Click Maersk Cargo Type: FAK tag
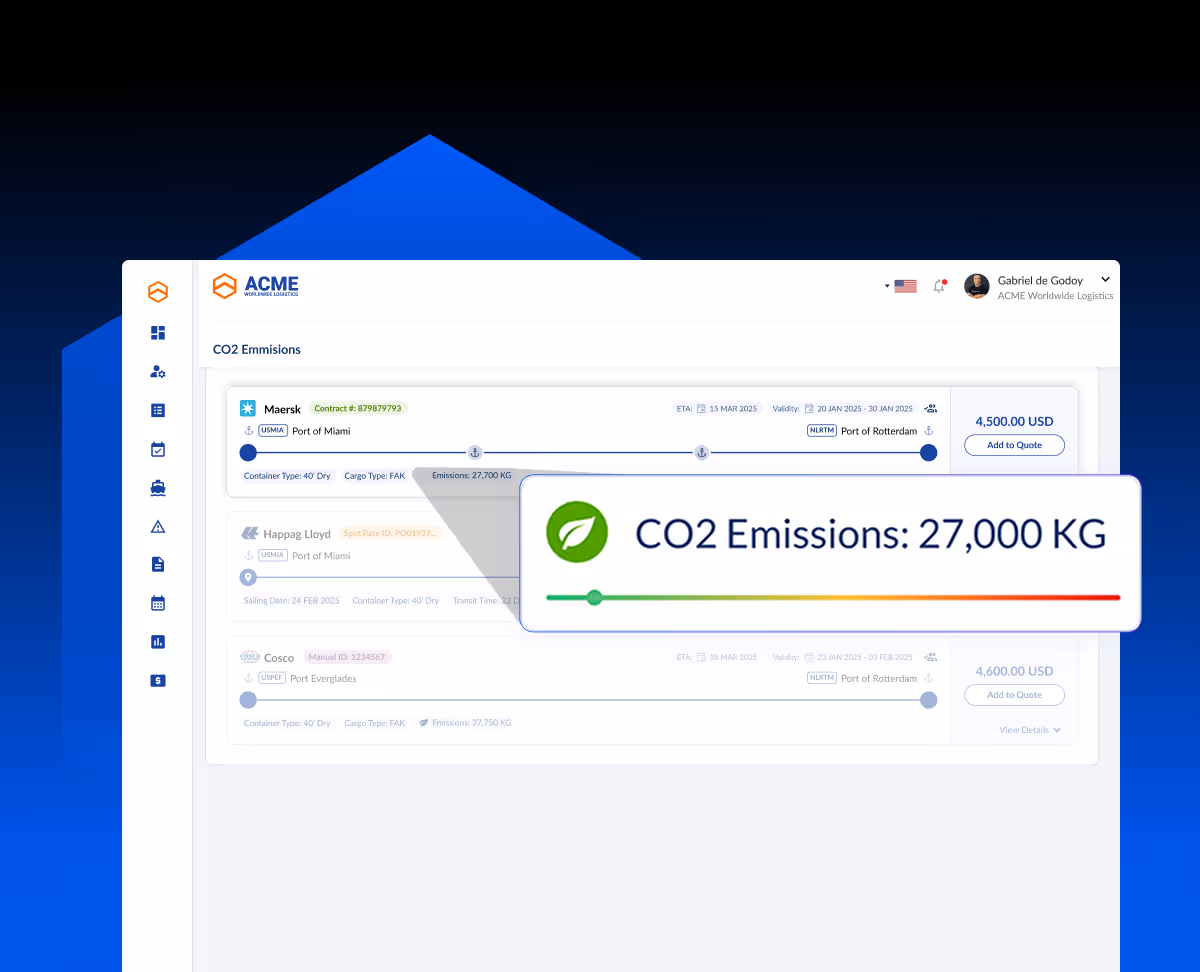 click(x=374, y=476)
